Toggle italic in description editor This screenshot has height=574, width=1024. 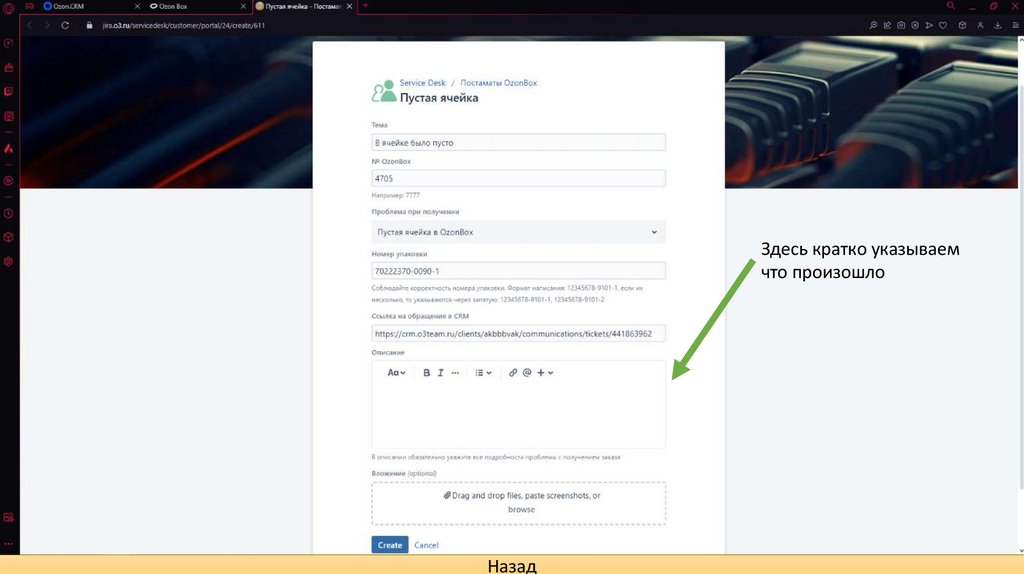point(441,373)
